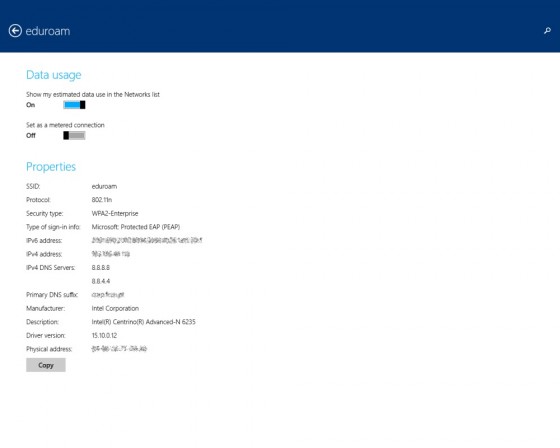Screen dimensions: 560x448
Task: Select the SSID value eduroam
Action: (x=104, y=186)
